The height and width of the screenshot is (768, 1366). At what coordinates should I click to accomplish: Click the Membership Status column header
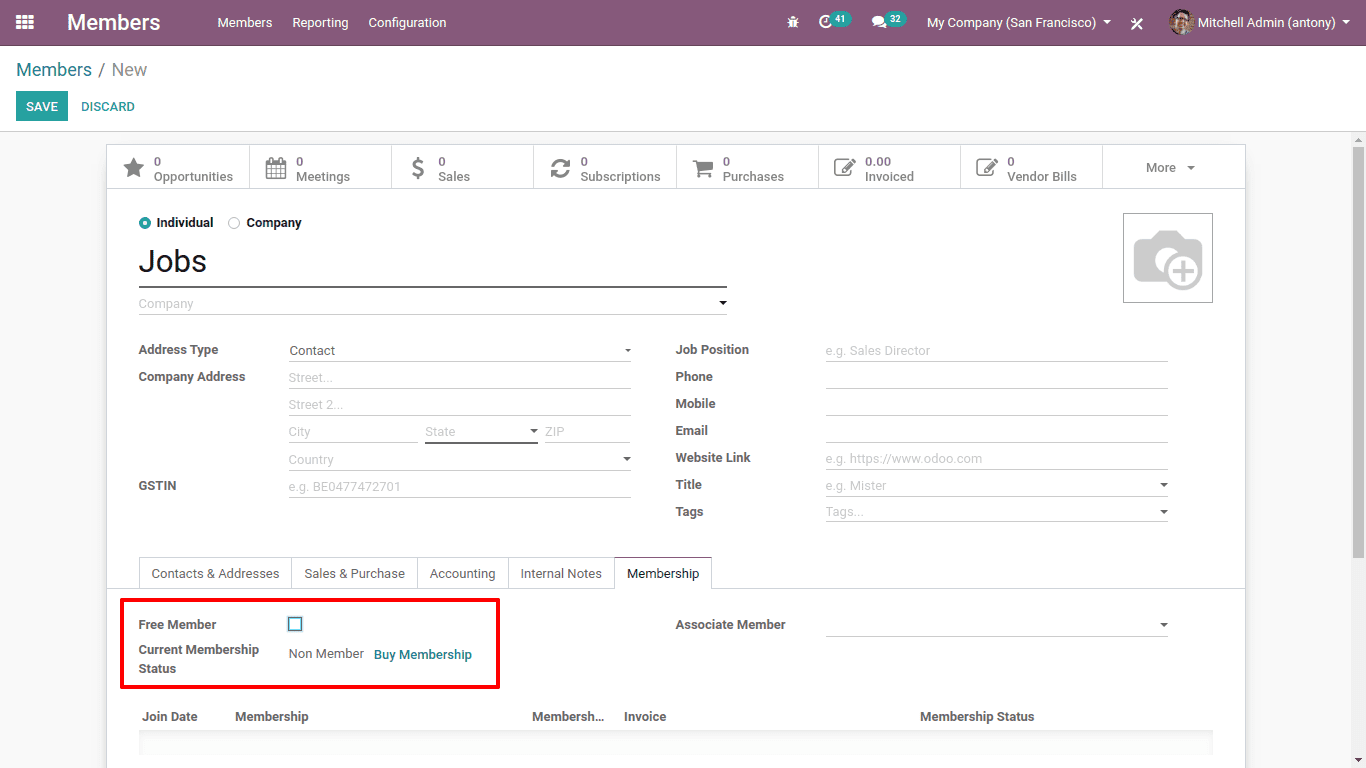pos(977,717)
